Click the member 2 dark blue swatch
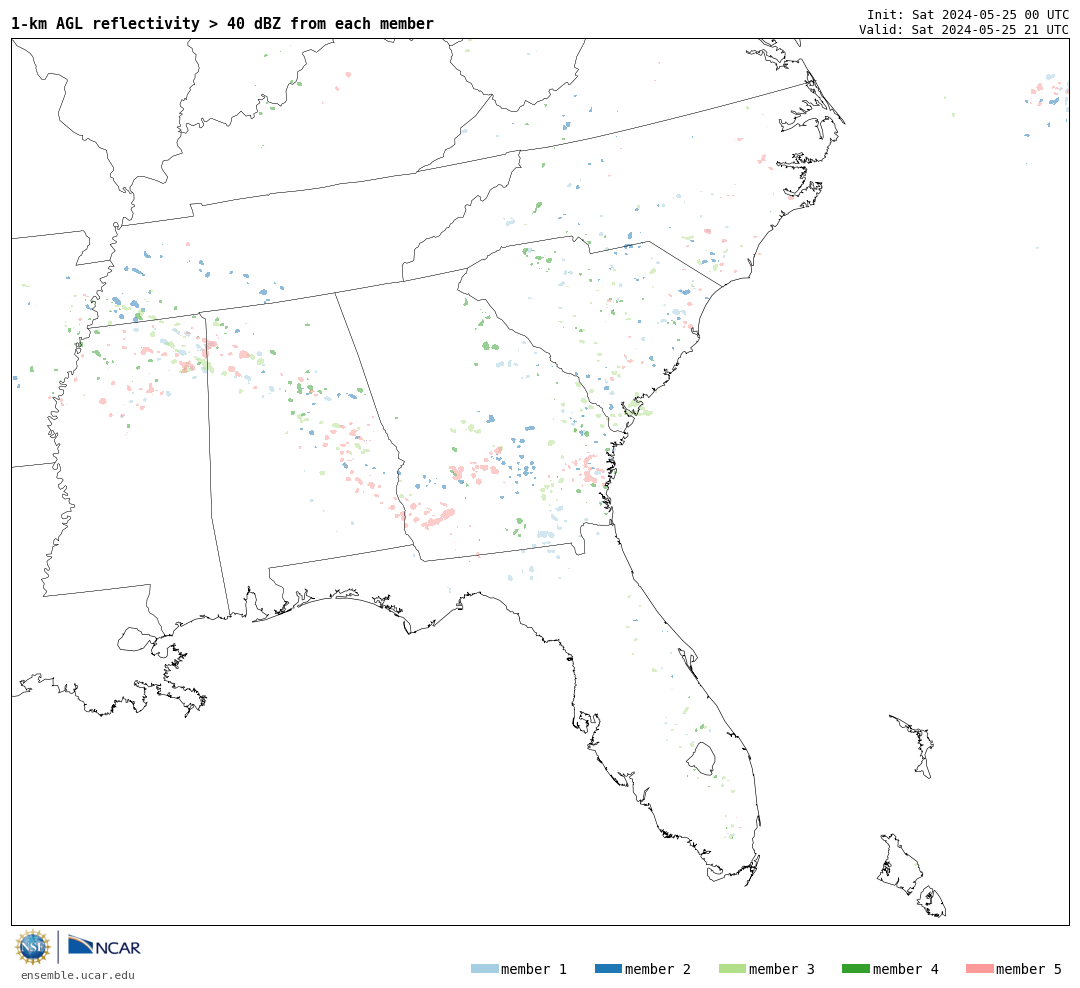This screenshot has height=988, width=1080. click(x=608, y=969)
